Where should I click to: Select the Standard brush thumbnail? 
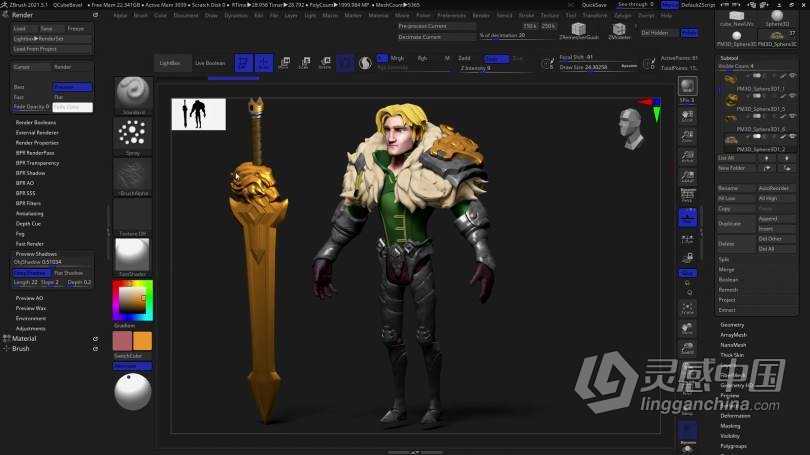[x=133, y=96]
